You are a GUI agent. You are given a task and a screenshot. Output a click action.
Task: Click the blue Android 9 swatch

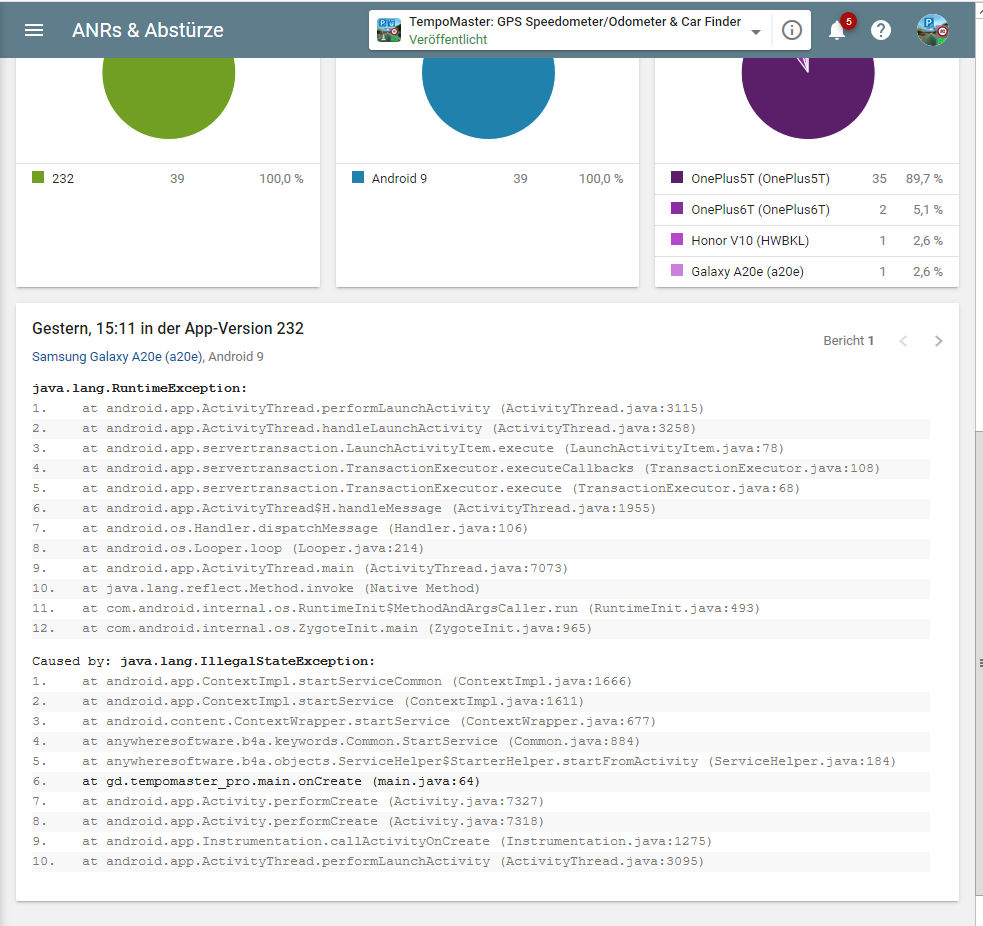coord(358,177)
